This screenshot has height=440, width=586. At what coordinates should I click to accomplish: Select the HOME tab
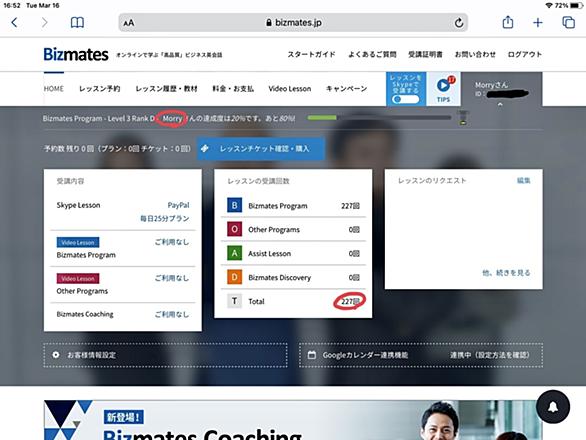(x=54, y=89)
